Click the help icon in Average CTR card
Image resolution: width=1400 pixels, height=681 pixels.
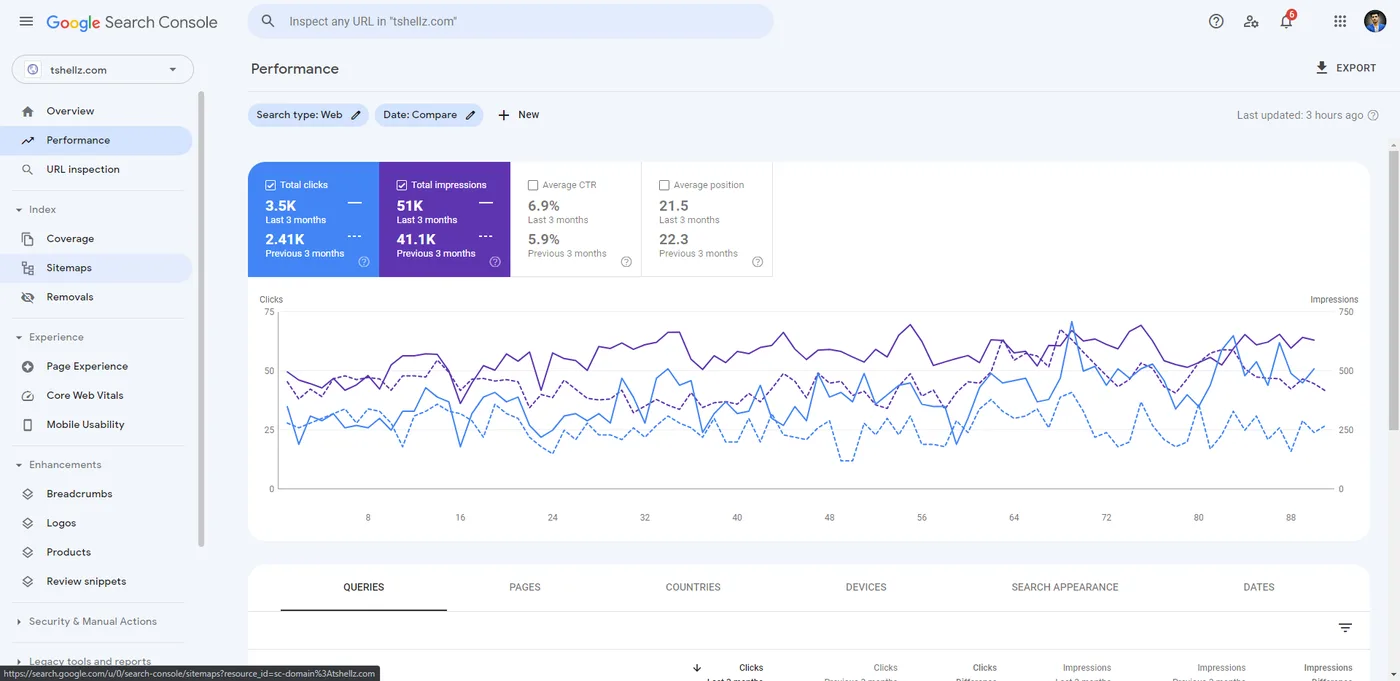(626, 262)
